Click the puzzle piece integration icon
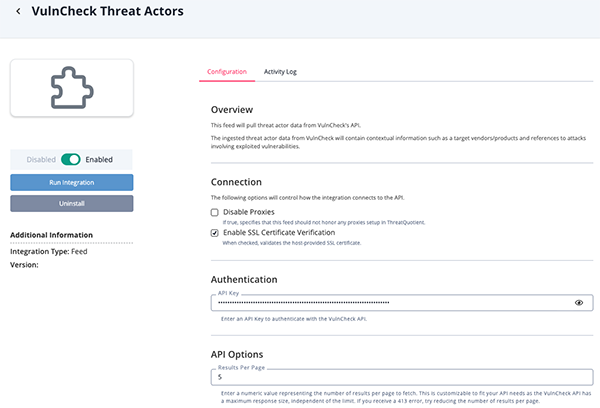This screenshot has width=600, height=408. click(x=71, y=88)
